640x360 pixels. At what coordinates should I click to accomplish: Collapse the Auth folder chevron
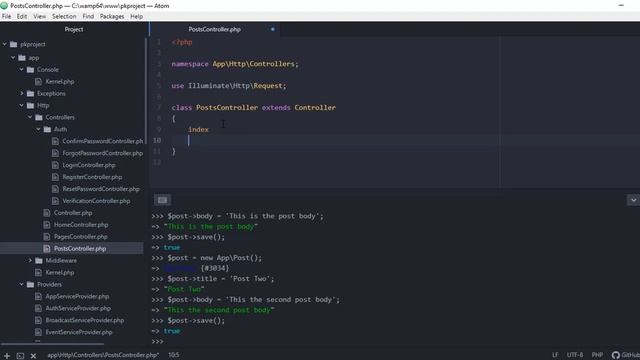(39, 129)
